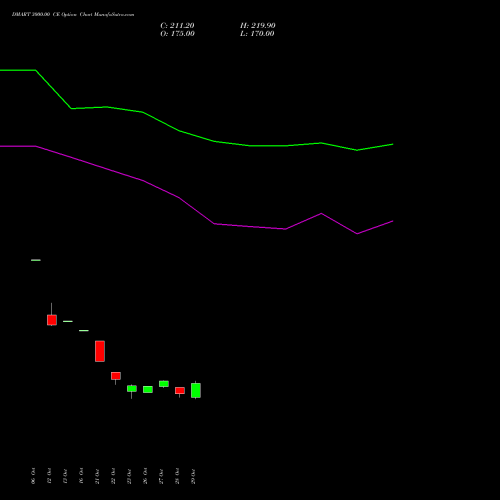This screenshot has width=500, height=500.
Task: Click the last green candle for 29 Oct
Action: pos(196,390)
